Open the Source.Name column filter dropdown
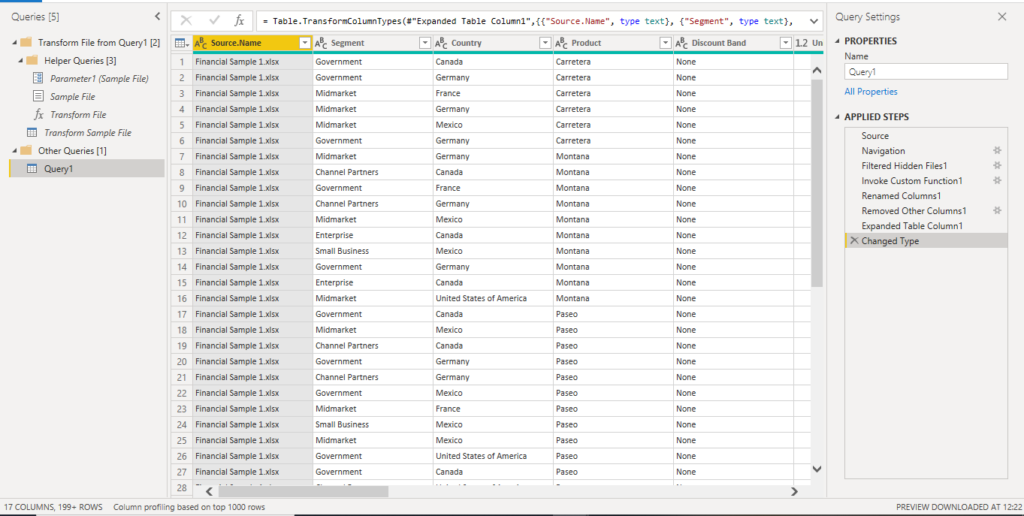1024x516 pixels. (304, 44)
